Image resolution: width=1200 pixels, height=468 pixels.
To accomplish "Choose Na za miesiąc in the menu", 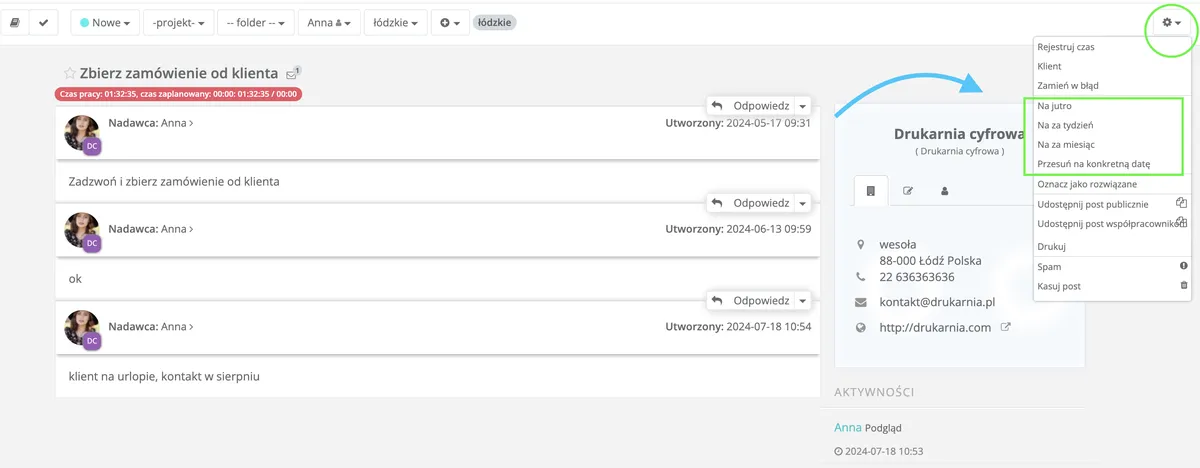I will 1065,144.
